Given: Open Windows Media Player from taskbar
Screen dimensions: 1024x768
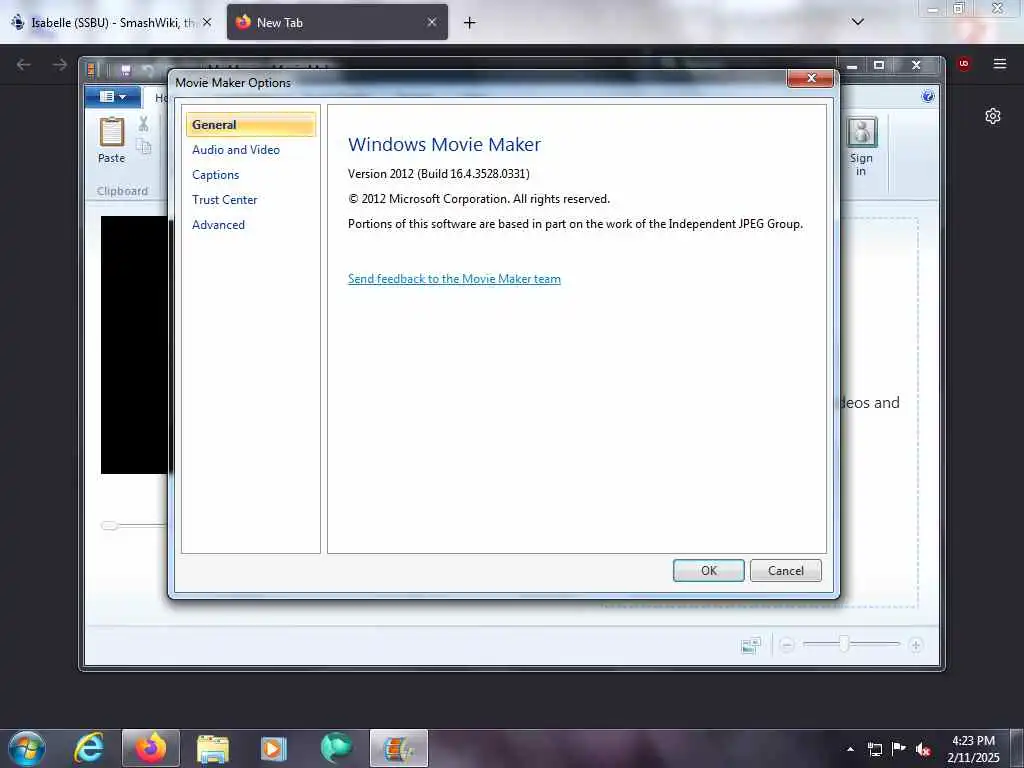Looking at the screenshot, I should [x=274, y=748].
